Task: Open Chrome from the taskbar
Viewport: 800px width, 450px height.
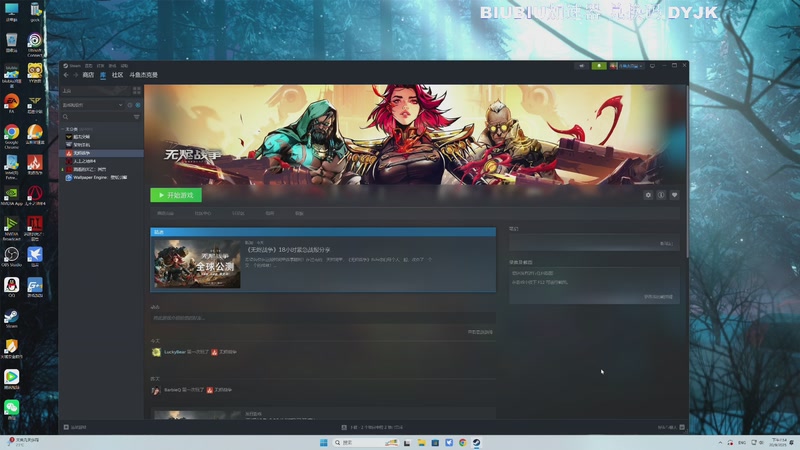Action: 462,442
